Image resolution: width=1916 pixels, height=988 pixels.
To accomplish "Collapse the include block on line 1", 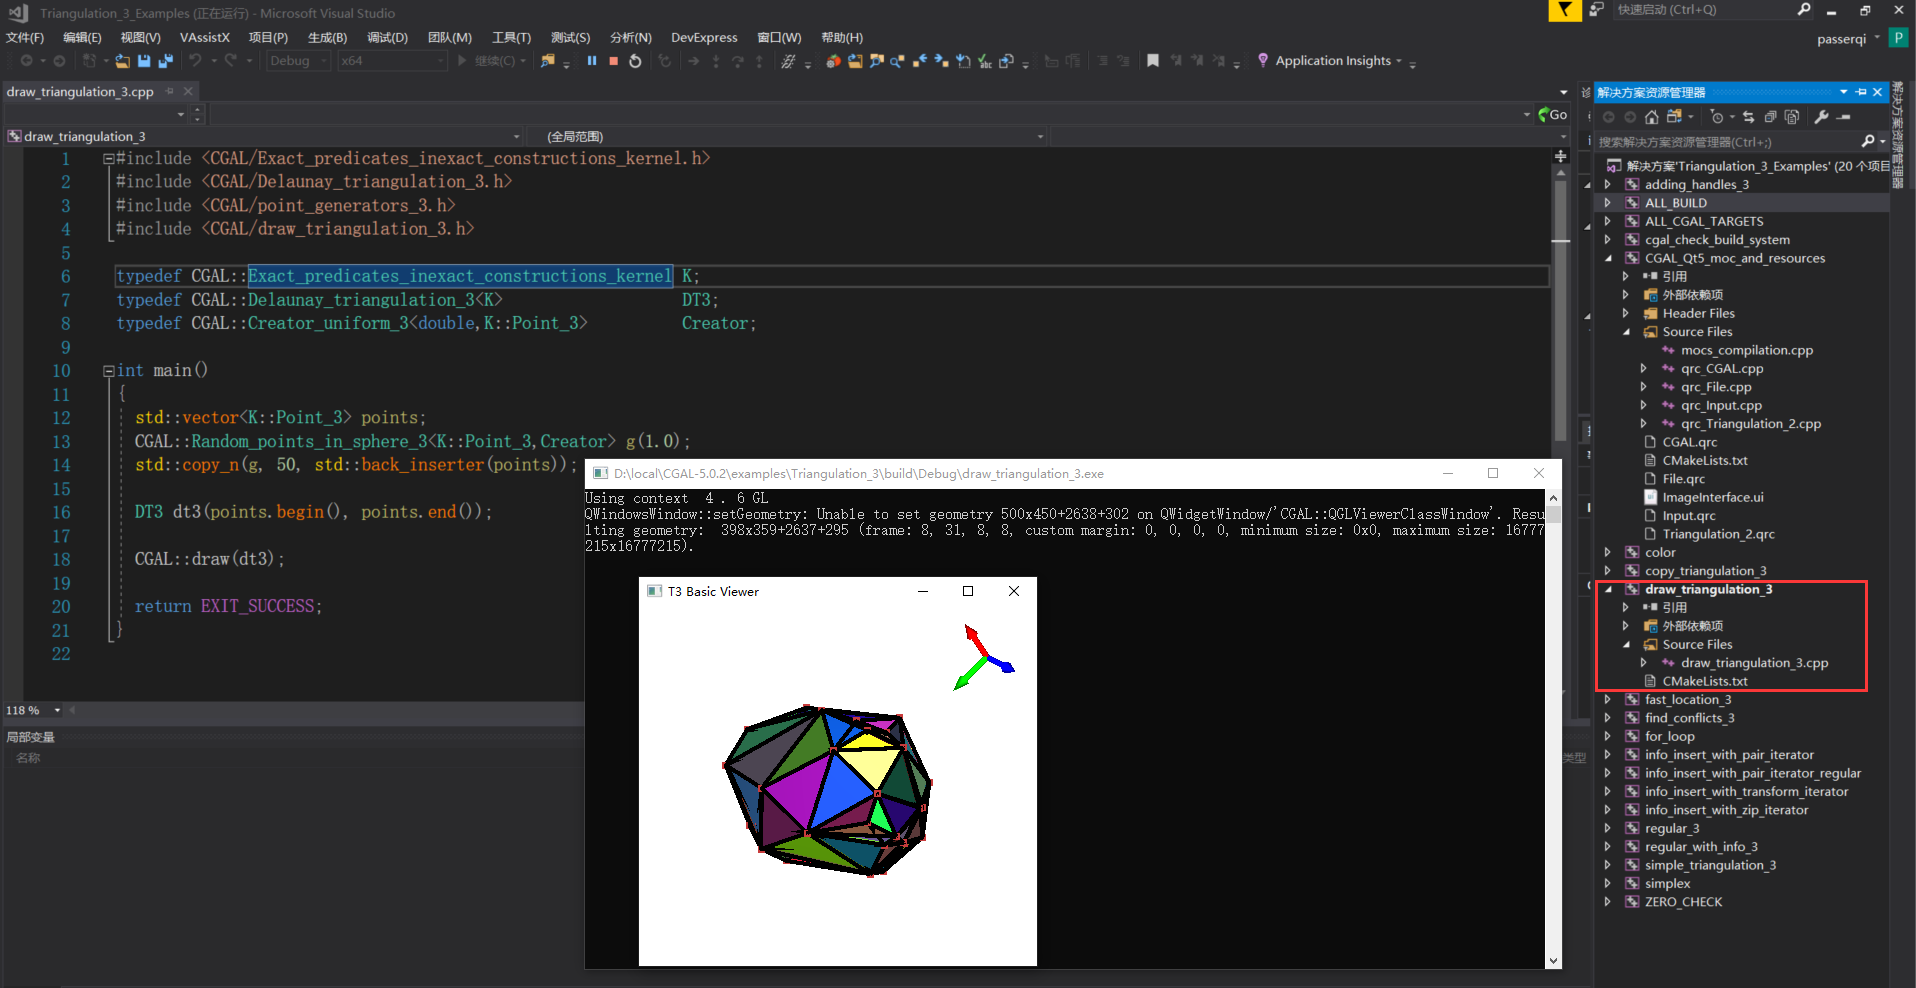I will 108,159.
